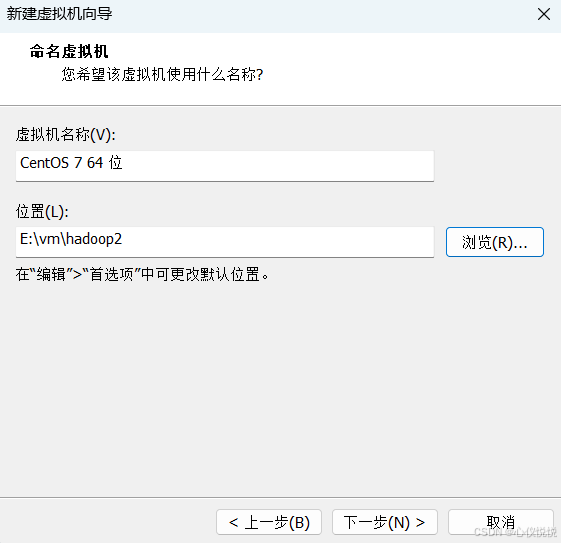Click the word CentOS in name field
This screenshot has height=543, width=561.
click(44, 163)
